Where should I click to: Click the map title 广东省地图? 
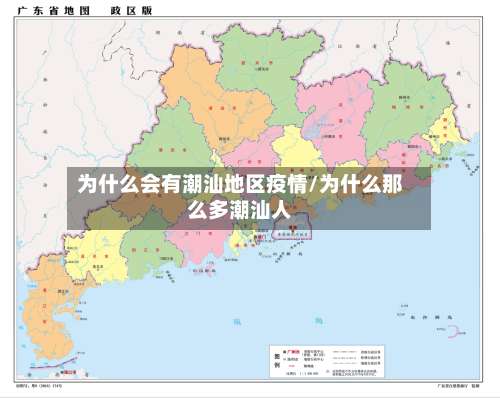tap(53, 11)
